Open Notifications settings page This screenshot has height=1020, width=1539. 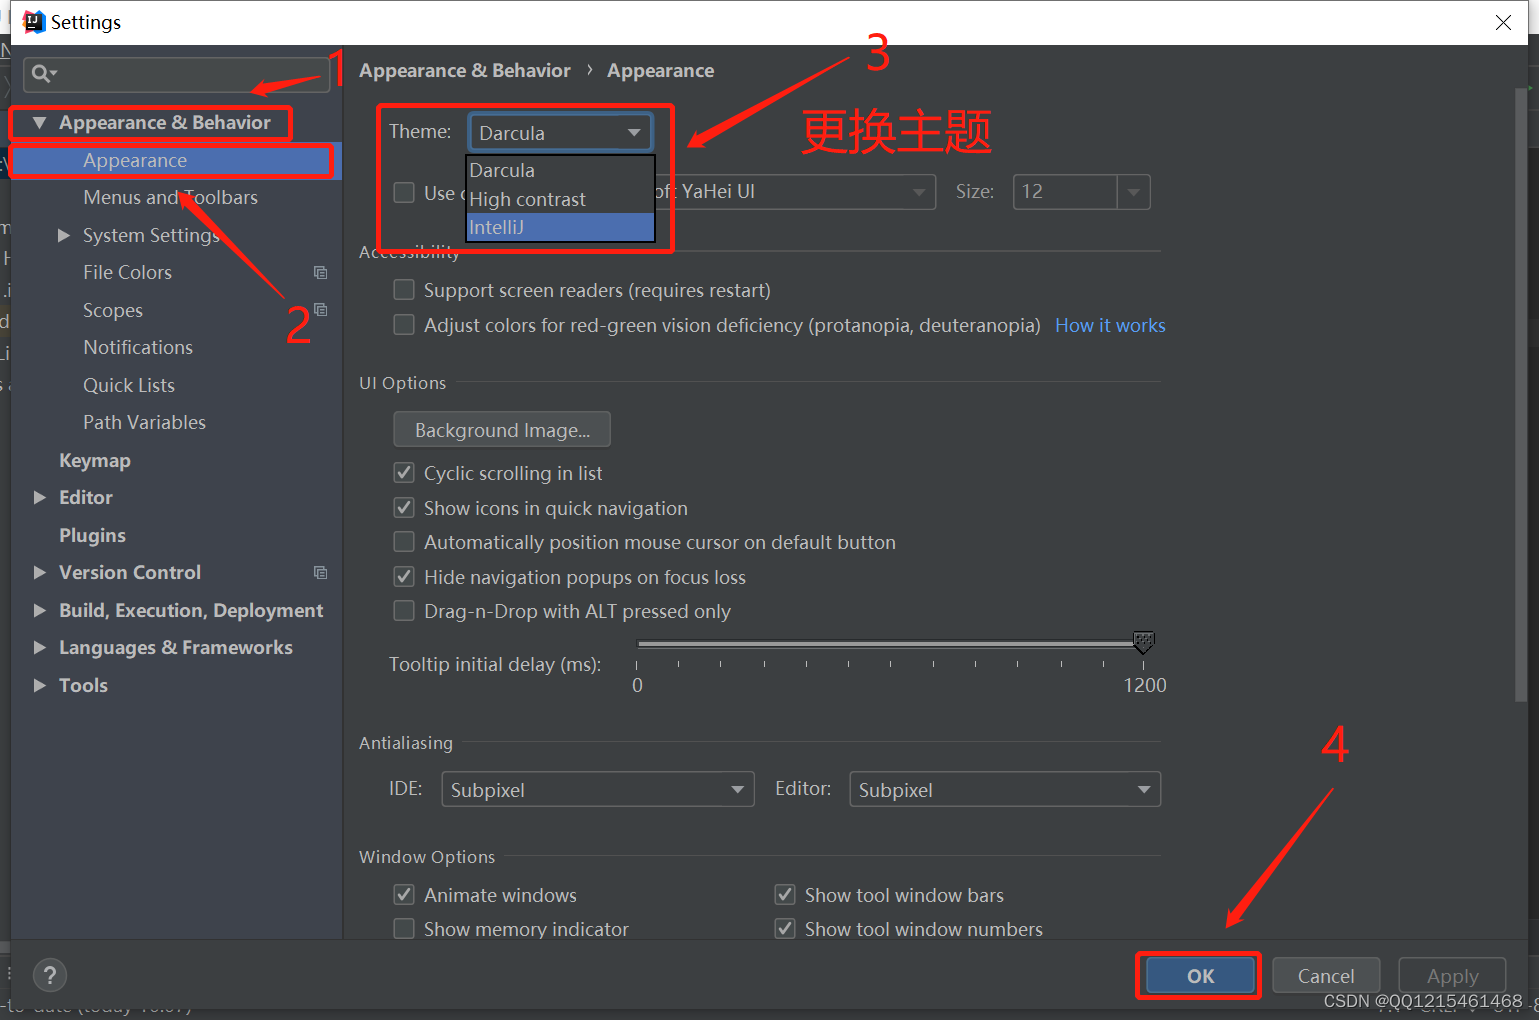coord(138,347)
